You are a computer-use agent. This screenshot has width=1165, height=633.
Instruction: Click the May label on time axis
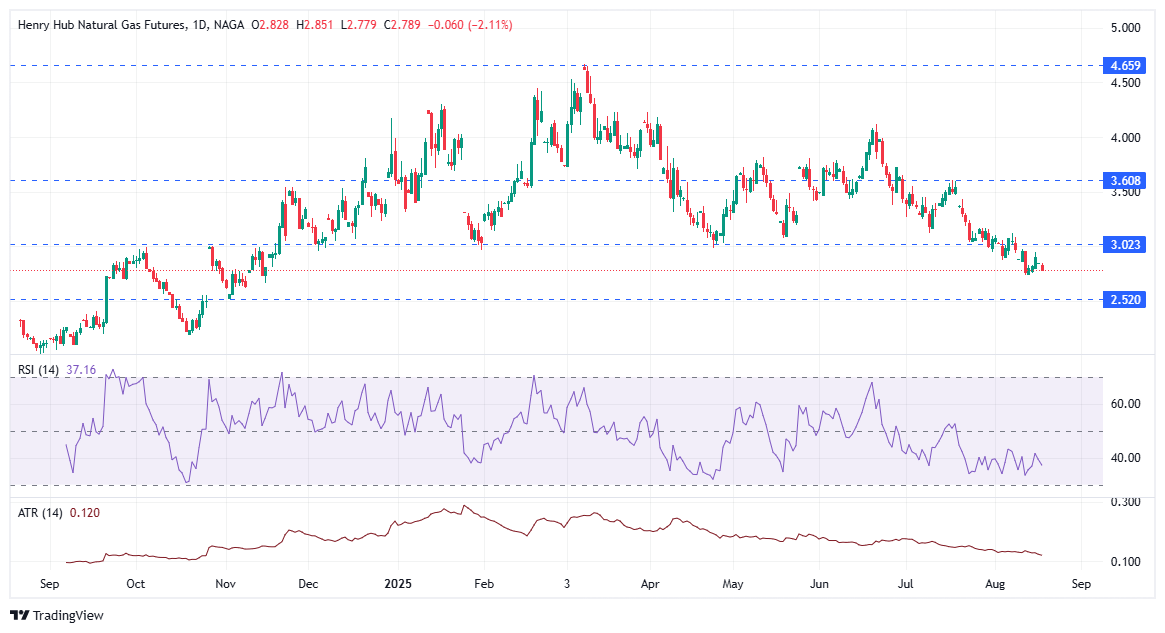point(733,583)
